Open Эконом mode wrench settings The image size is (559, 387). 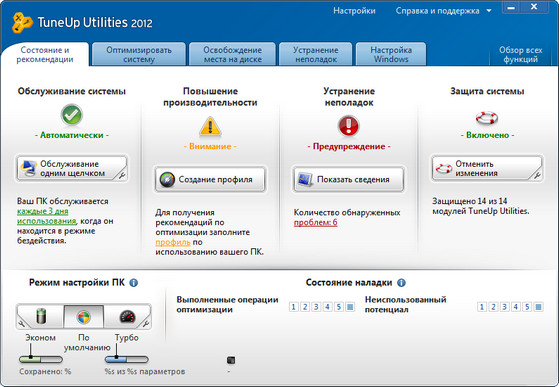(x=21, y=324)
